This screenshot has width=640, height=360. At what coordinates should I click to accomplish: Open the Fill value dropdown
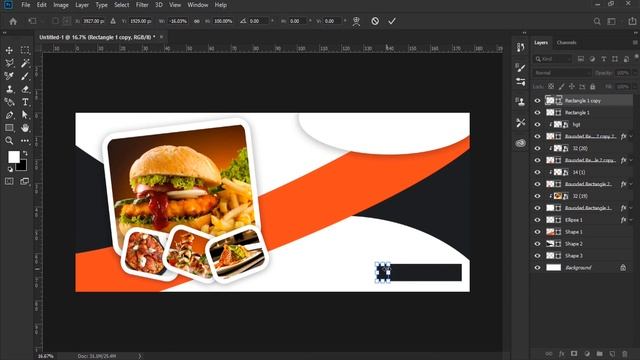[635, 87]
